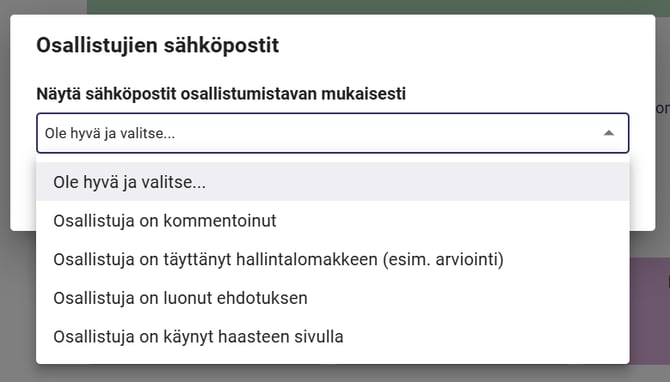Viewport: 670px width, 382px height.
Task: Click the cut-off 'on' text at right edge
Action: click(x=663, y=108)
